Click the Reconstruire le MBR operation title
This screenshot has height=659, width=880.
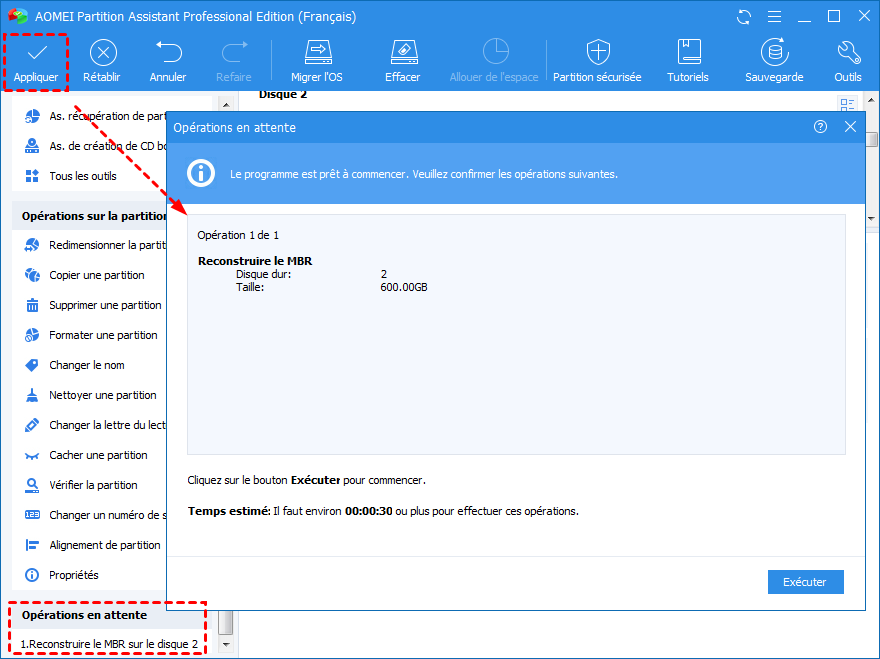tap(255, 261)
